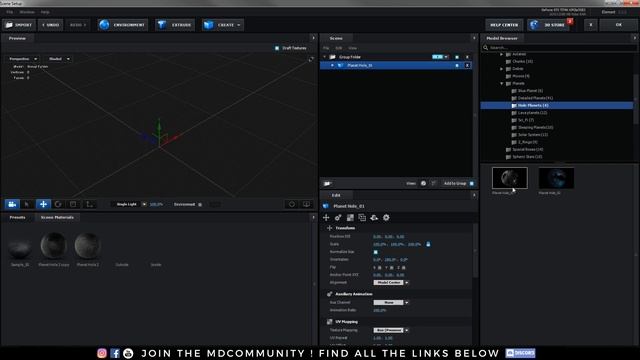Select the first Planet Holo thumbnail in browser

tap(510, 178)
